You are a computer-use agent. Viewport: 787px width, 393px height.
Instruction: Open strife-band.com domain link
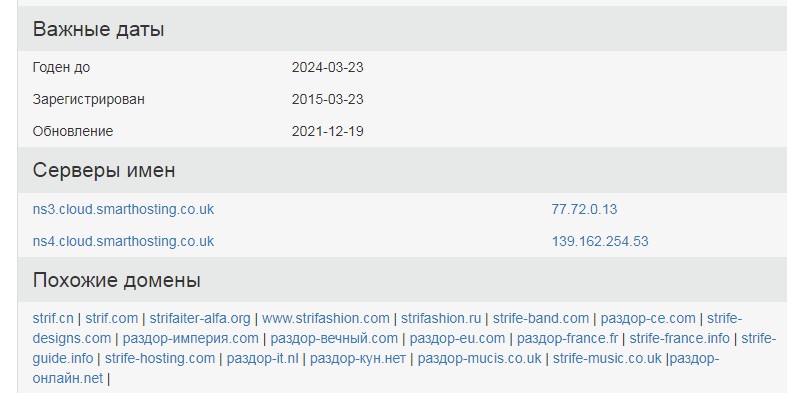click(x=541, y=319)
